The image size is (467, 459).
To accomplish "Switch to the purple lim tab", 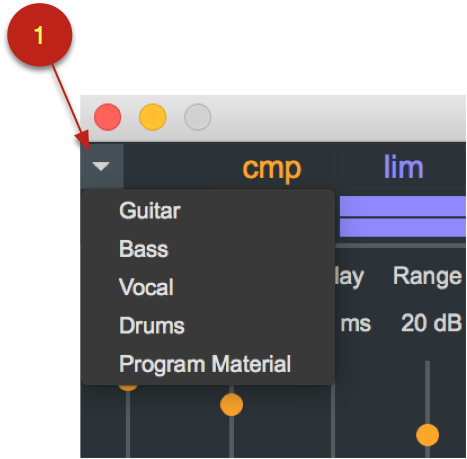I will 404,167.
